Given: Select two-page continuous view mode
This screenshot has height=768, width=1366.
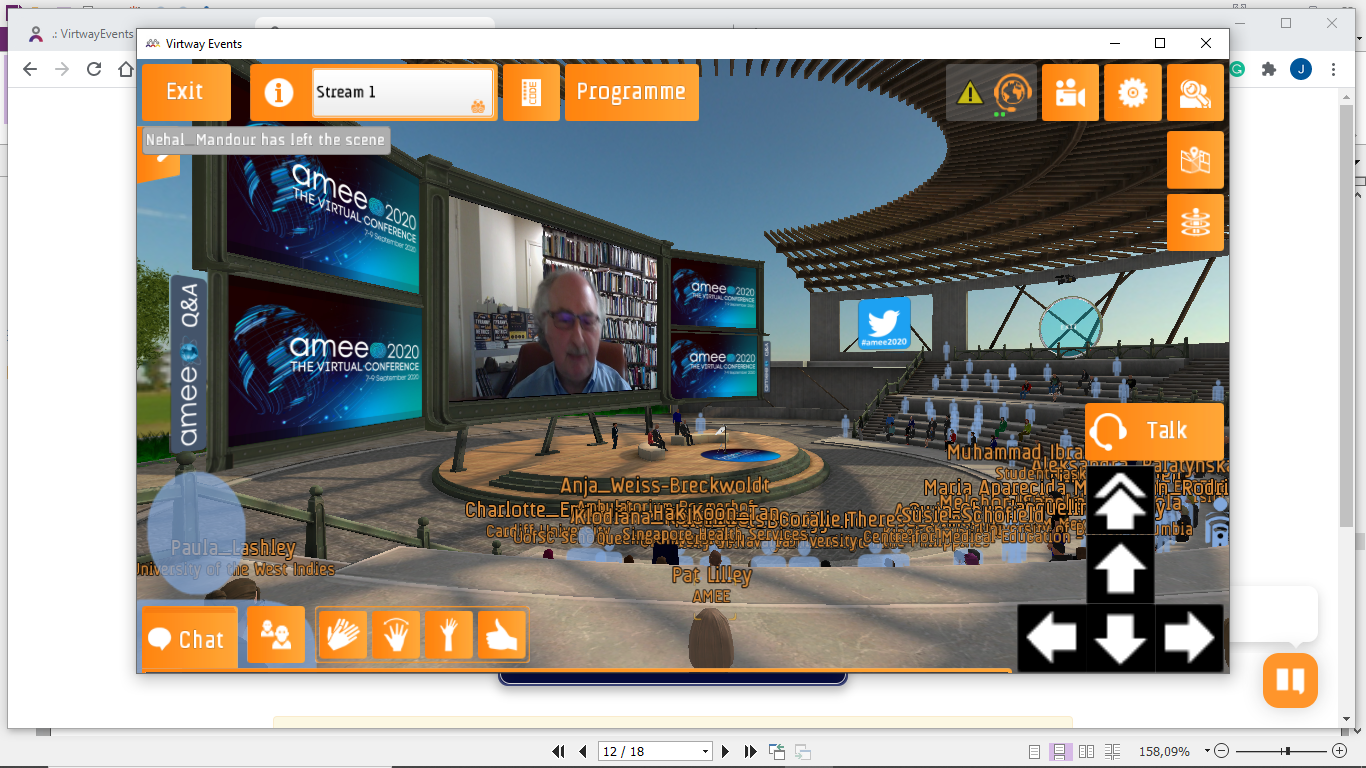Looking at the screenshot, I should (x=1113, y=751).
